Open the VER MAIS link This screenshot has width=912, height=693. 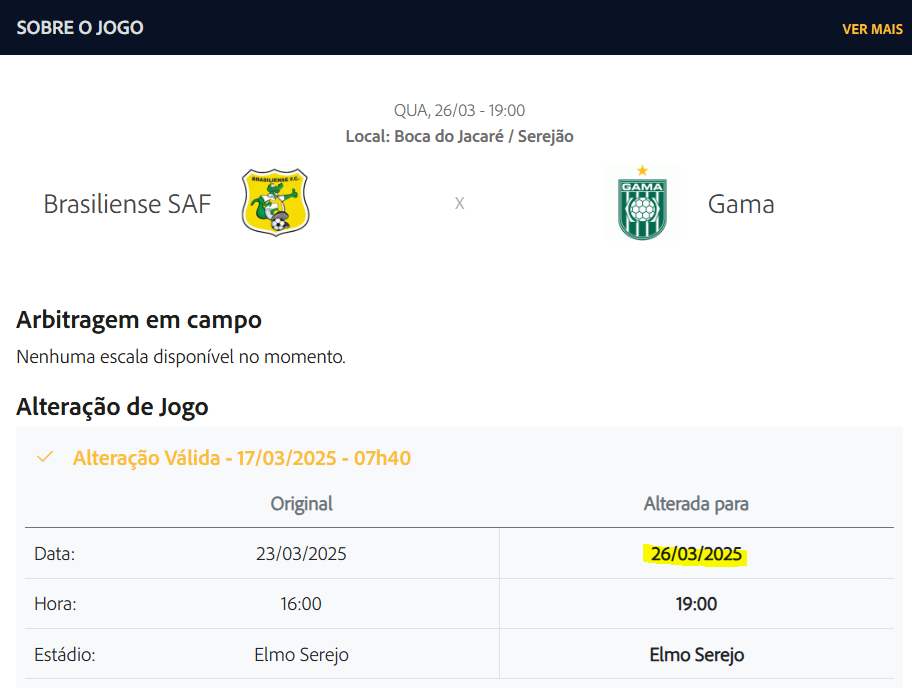click(x=872, y=29)
